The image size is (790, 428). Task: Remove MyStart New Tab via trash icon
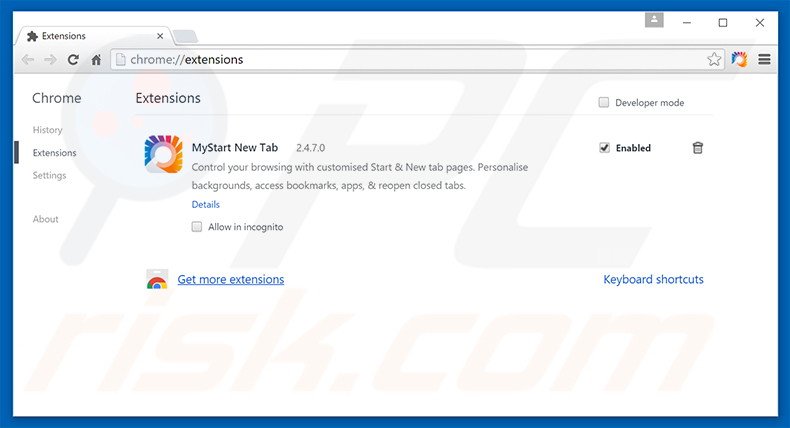click(697, 148)
